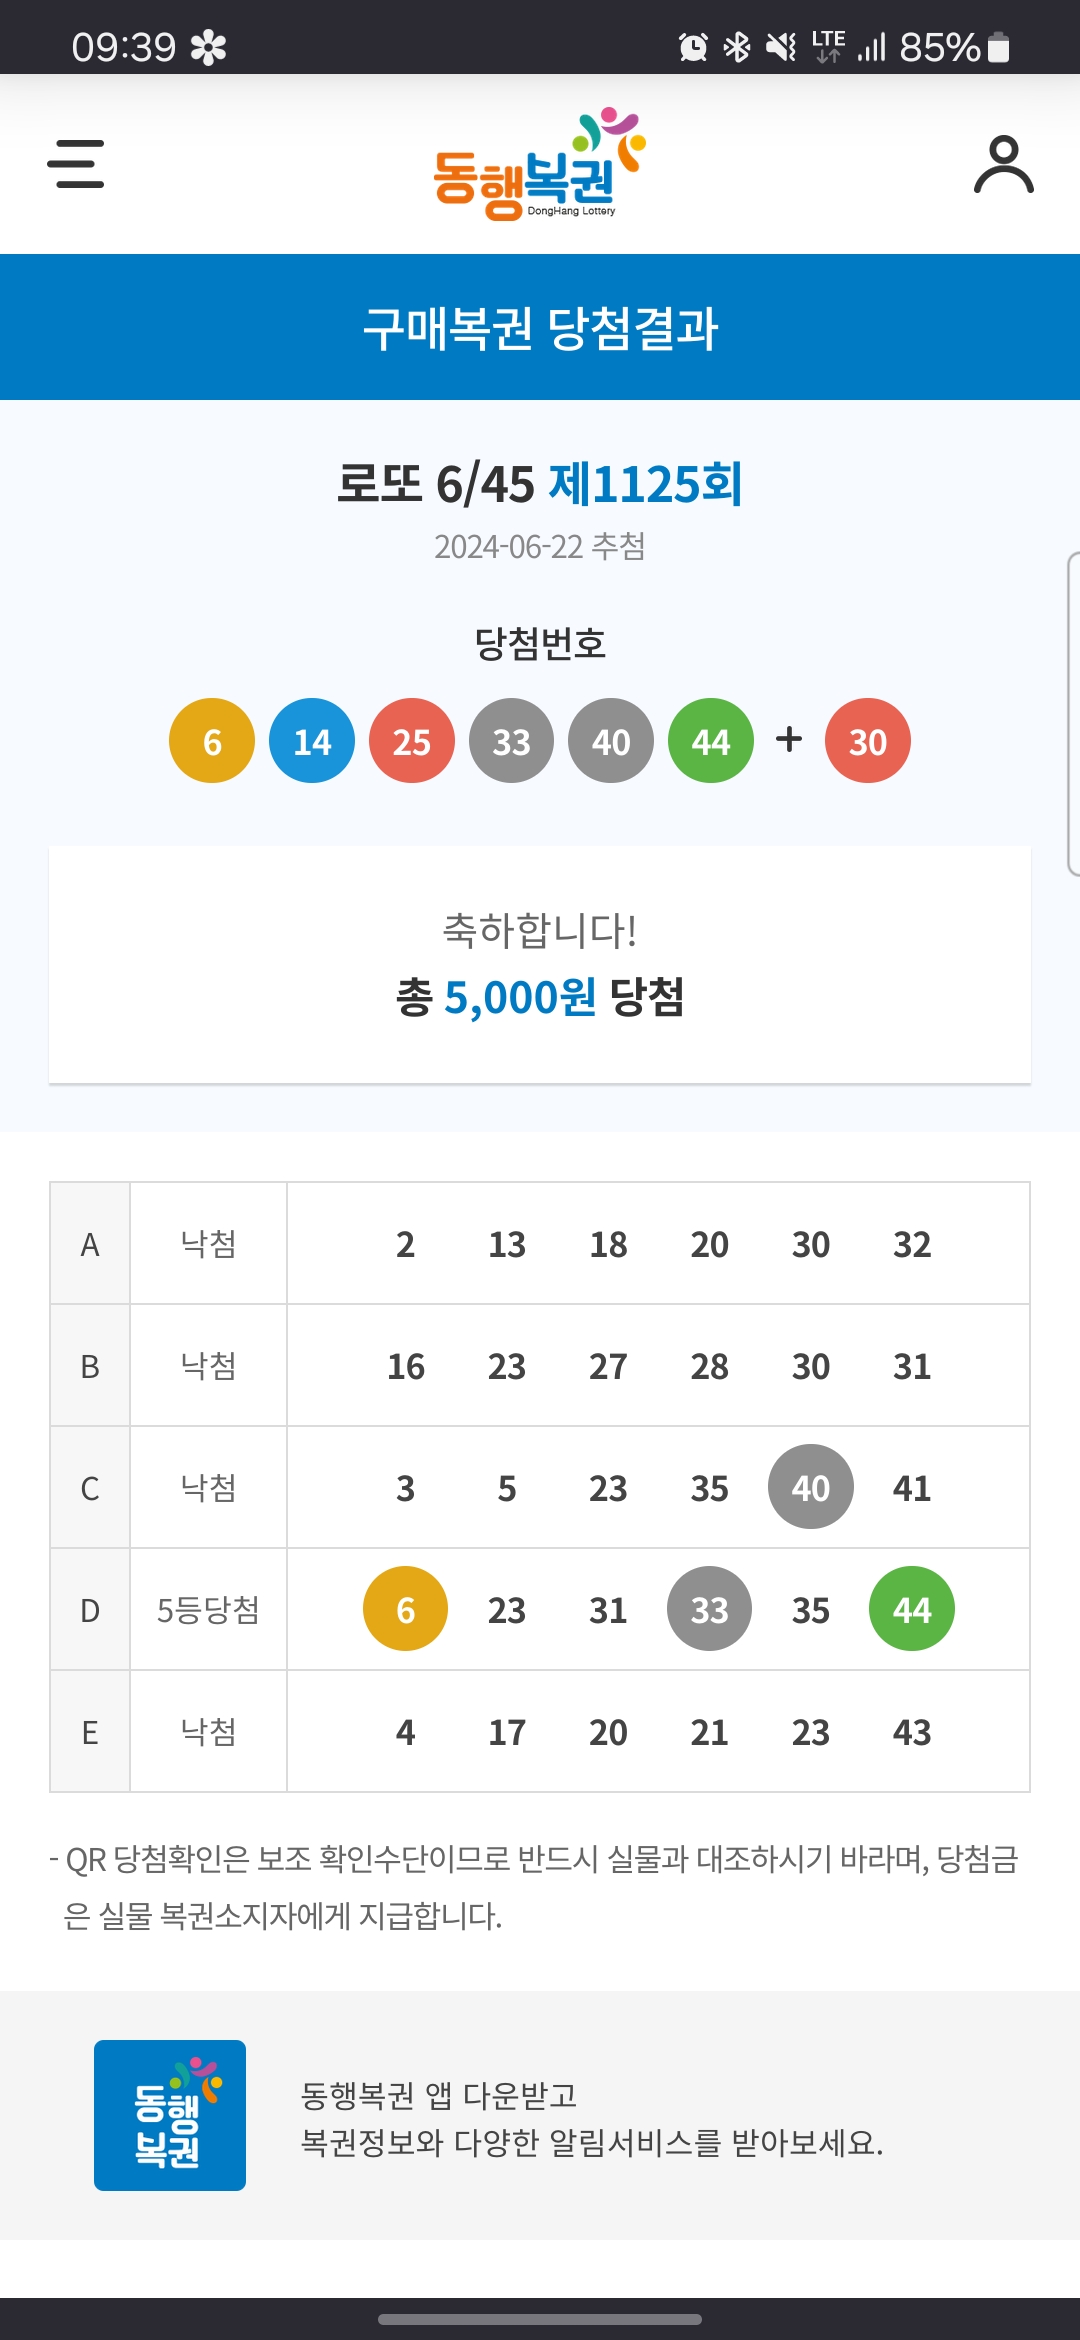Screen dimensions: 1080x2340
Task: Tap the blue winning ball 14
Action: (x=312, y=741)
